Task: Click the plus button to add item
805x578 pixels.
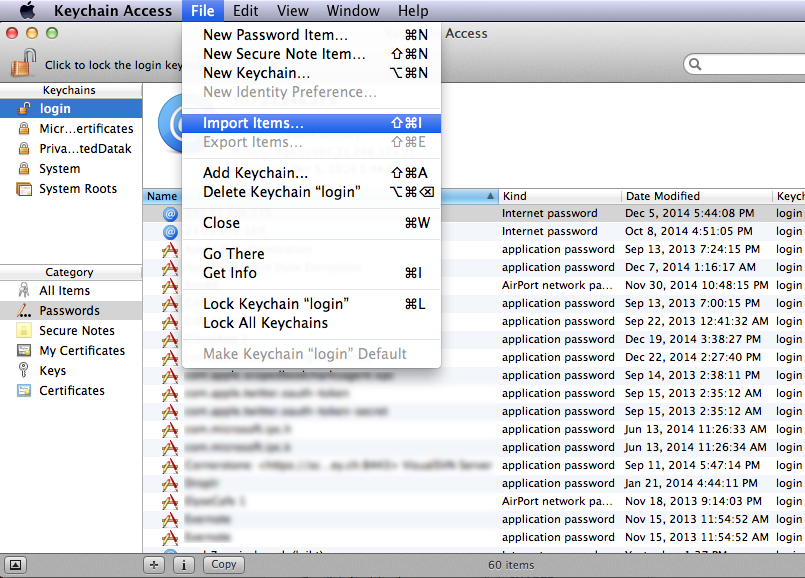Action: [x=154, y=565]
